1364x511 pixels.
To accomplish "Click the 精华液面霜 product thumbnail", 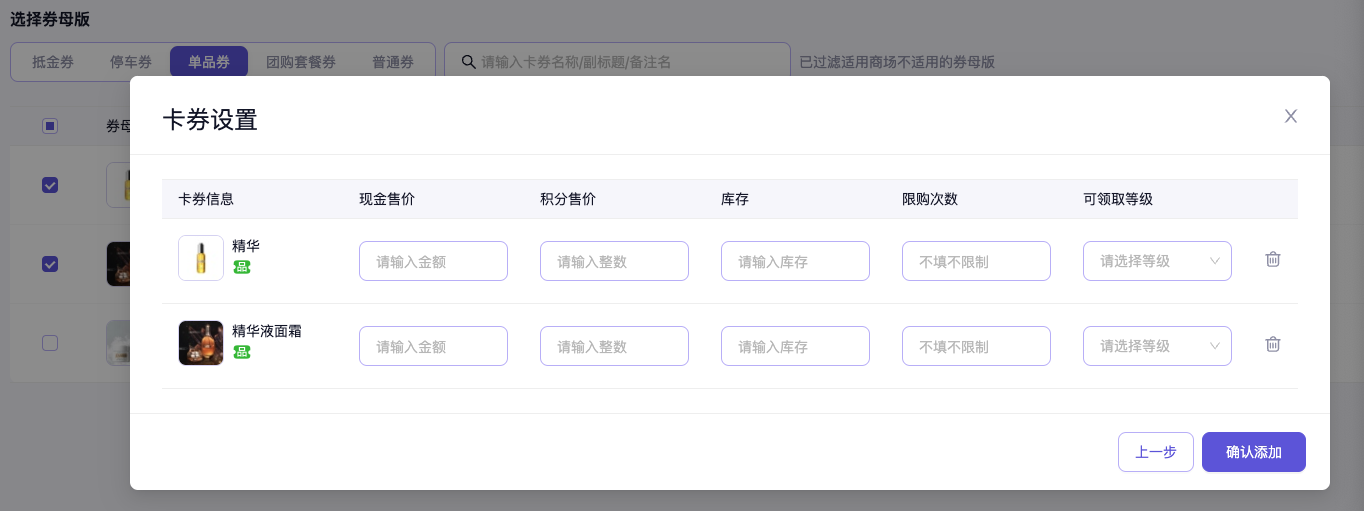I will (200, 343).
